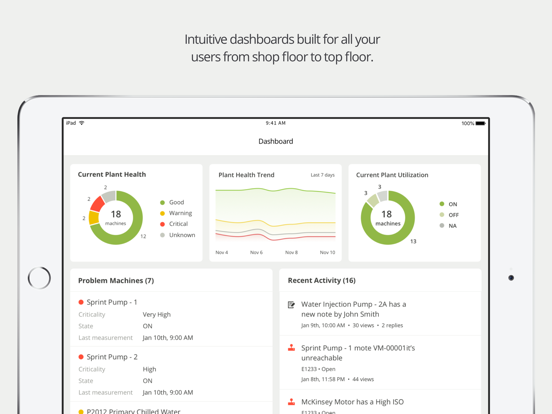552x414 pixels.
Task: Click the red status dot for Sprint Pump - 2
Action: 81,357
